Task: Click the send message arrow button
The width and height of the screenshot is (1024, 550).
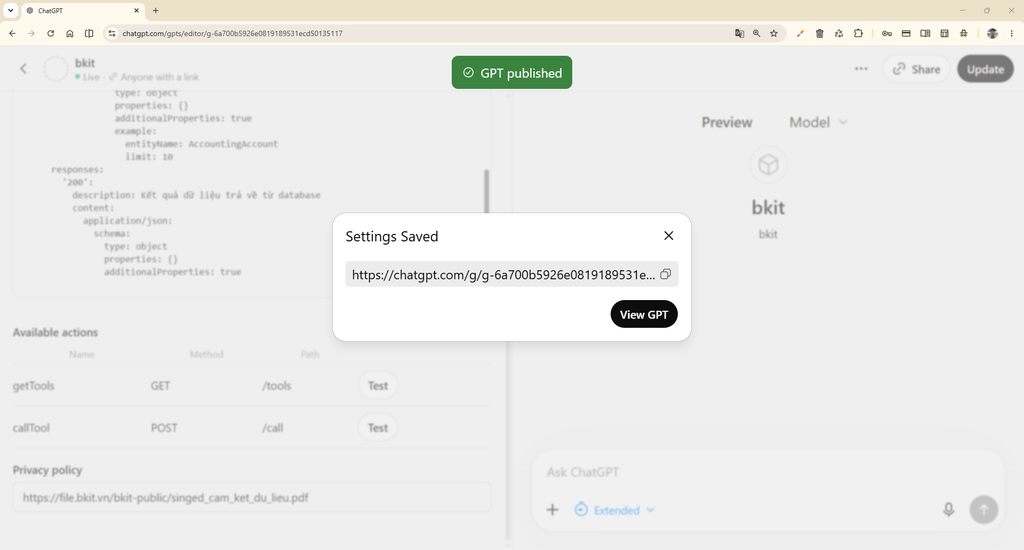Action: click(x=984, y=510)
